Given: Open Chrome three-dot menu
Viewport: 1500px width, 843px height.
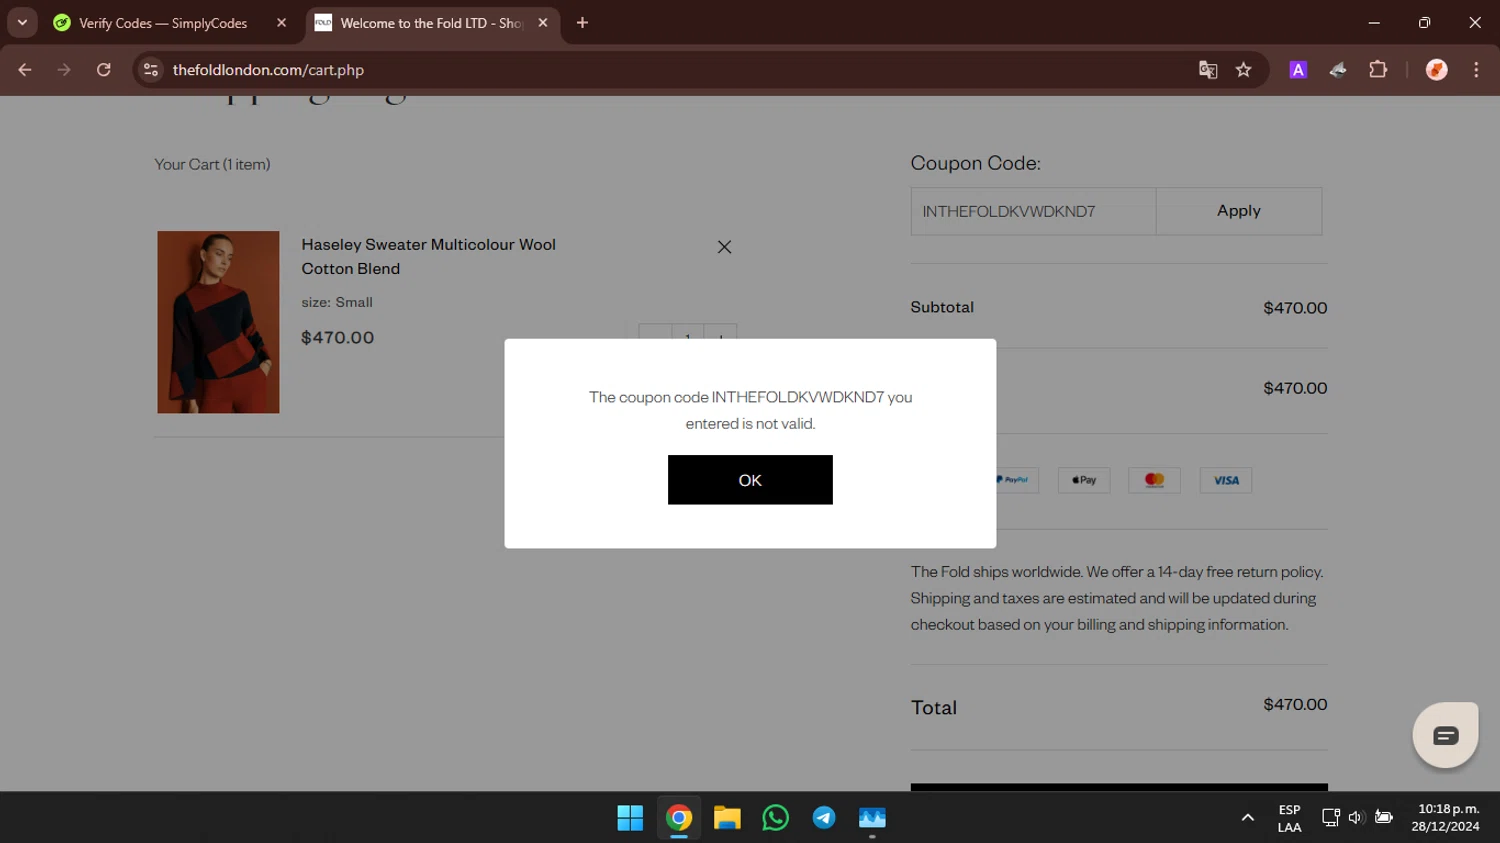Looking at the screenshot, I should [x=1476, y=70].
